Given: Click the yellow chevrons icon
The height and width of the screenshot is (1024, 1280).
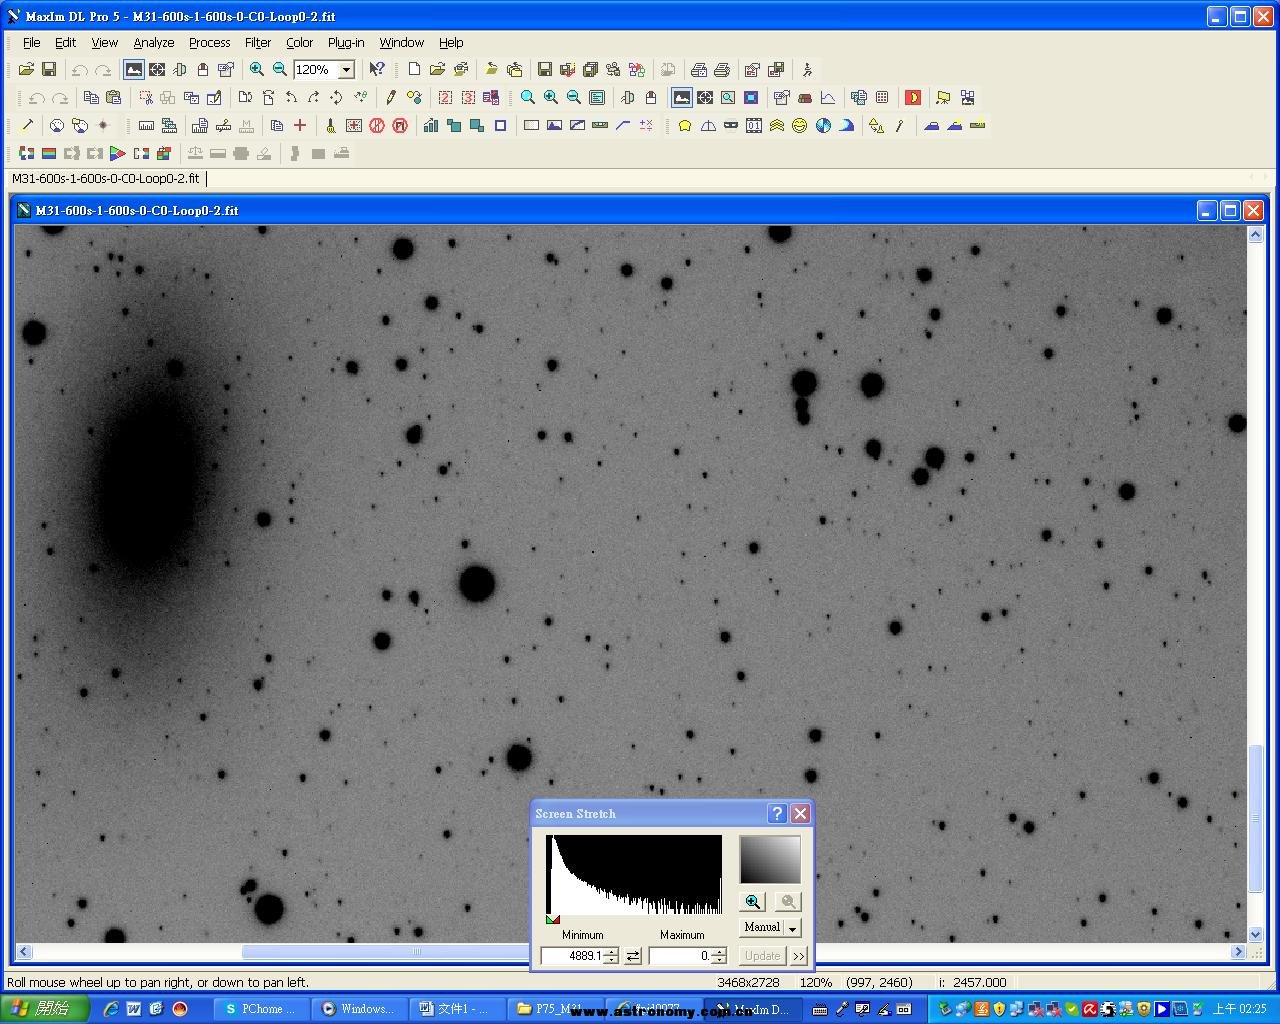Looking at the screenshot, I should coord(776,125).
